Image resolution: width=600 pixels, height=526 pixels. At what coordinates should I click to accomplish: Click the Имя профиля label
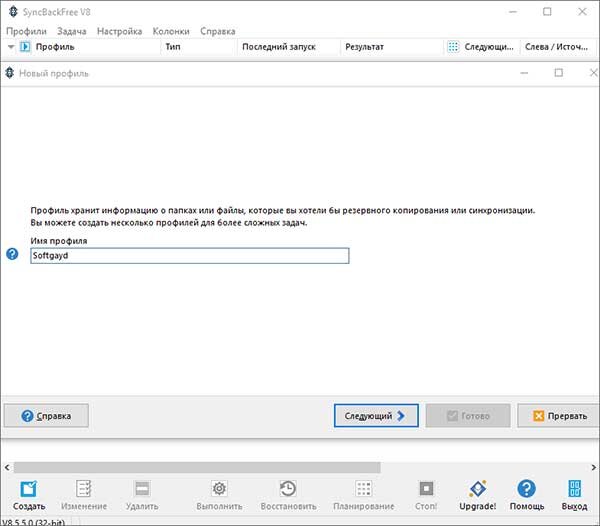pyautogui.click(x=59, y=241)
